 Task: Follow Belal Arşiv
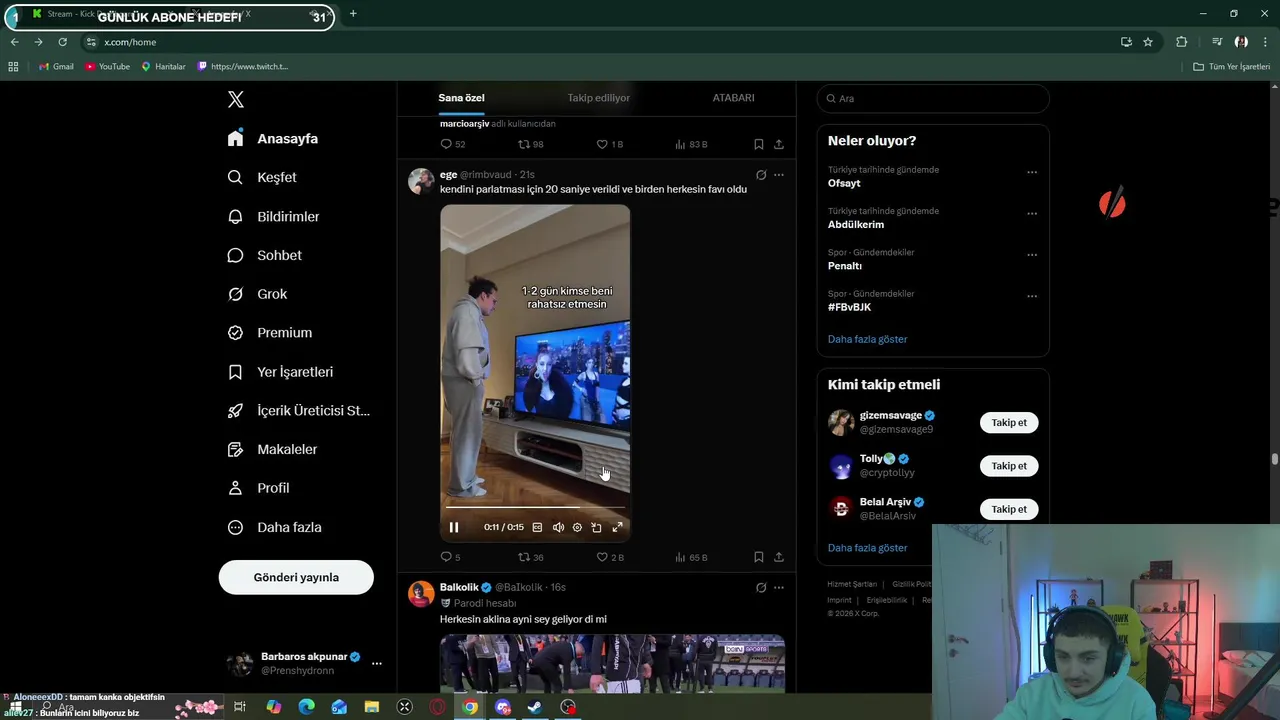(x=1009, y=509)
